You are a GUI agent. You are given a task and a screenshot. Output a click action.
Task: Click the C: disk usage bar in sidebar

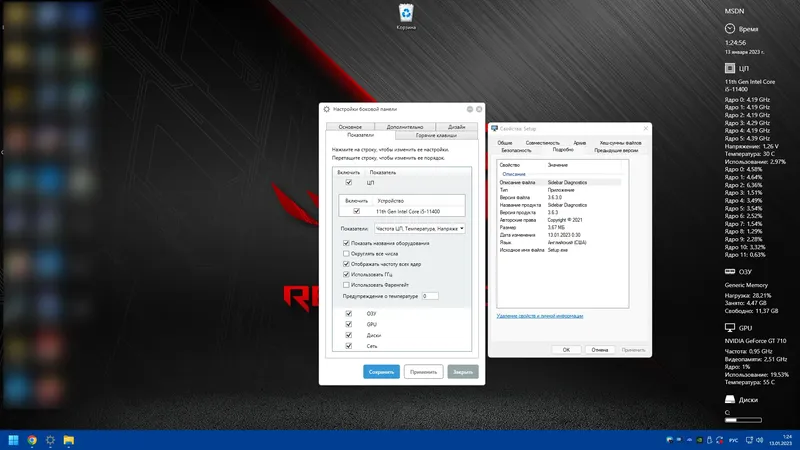coord(743,420)
